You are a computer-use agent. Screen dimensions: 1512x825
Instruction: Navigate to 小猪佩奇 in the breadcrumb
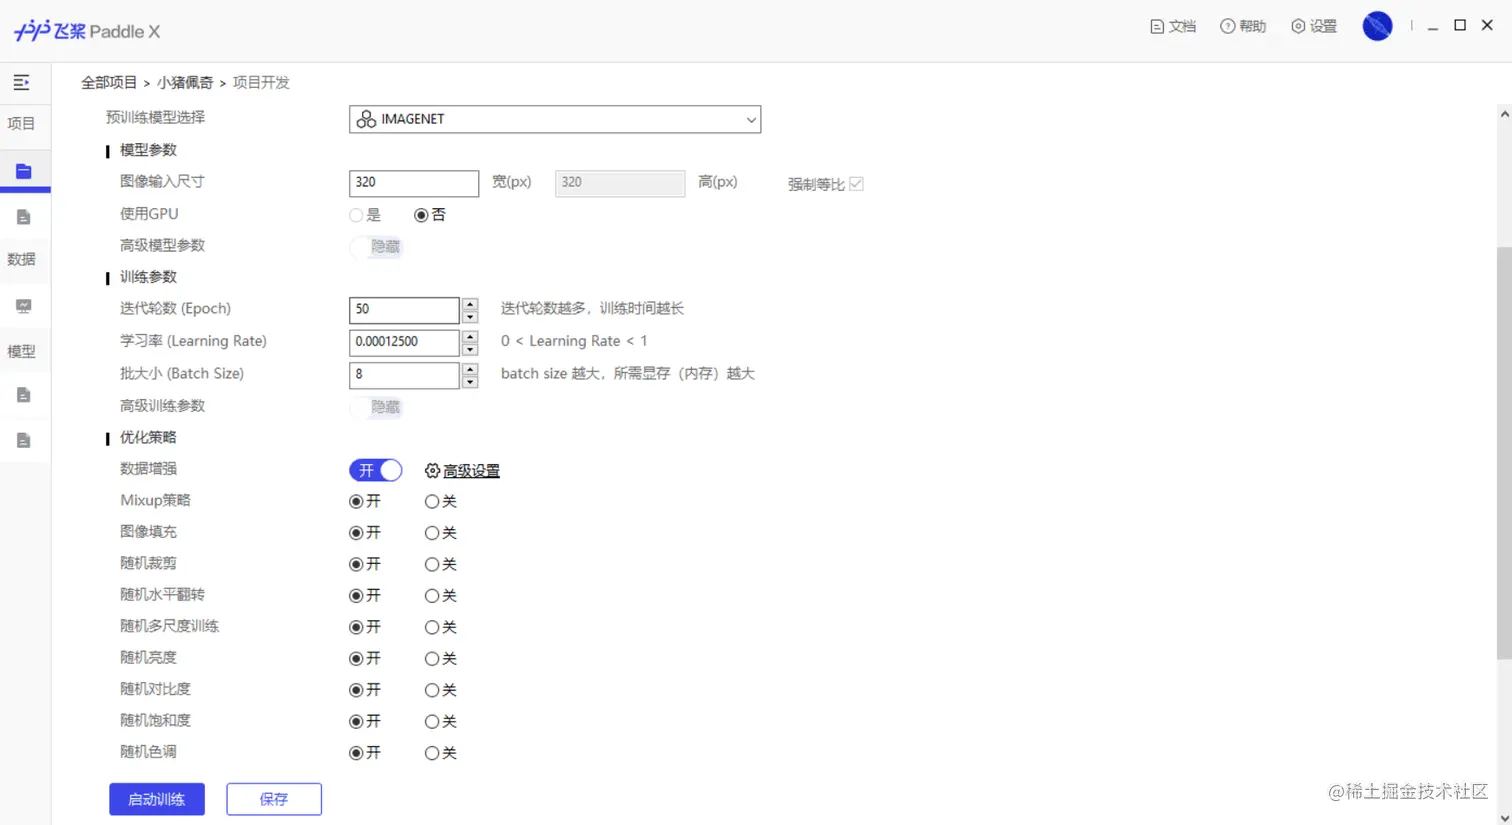pyautogui.click(x=185, y=83)
